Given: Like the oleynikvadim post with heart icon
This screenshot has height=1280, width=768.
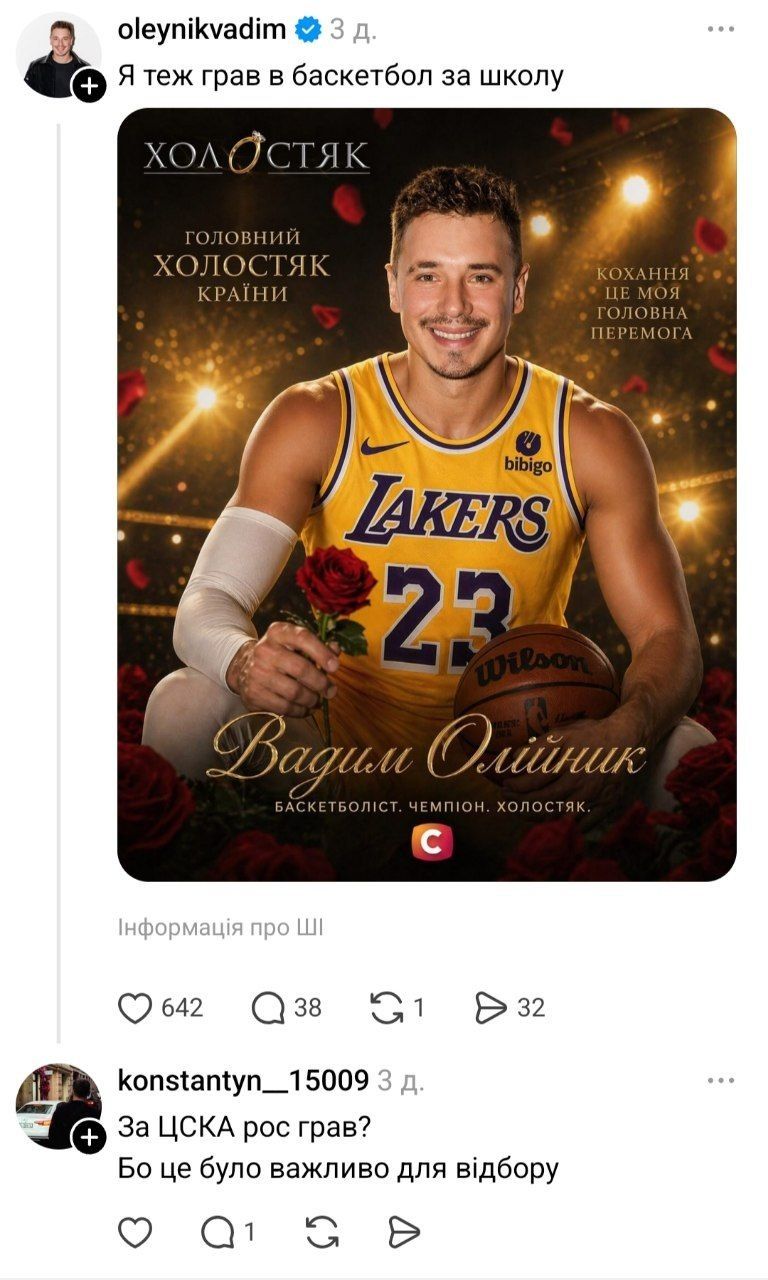Looking at the screenshot, I should (135, 1008).
